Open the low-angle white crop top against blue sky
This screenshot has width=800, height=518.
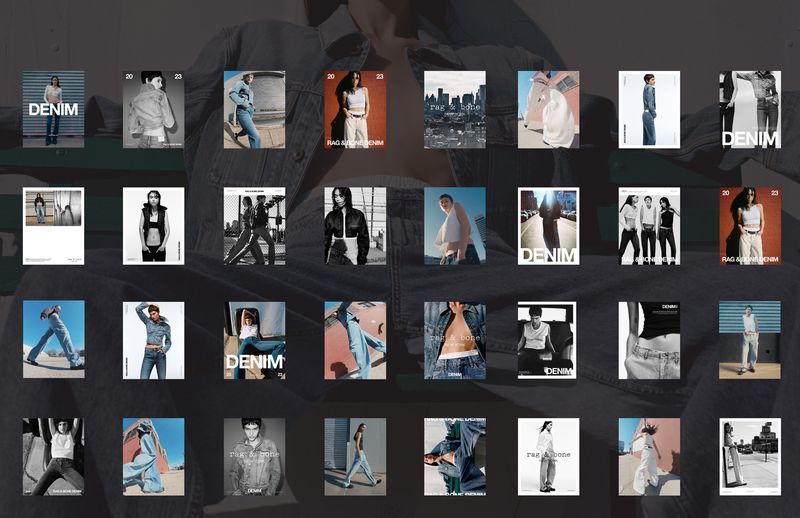click(x=455, y=226)
